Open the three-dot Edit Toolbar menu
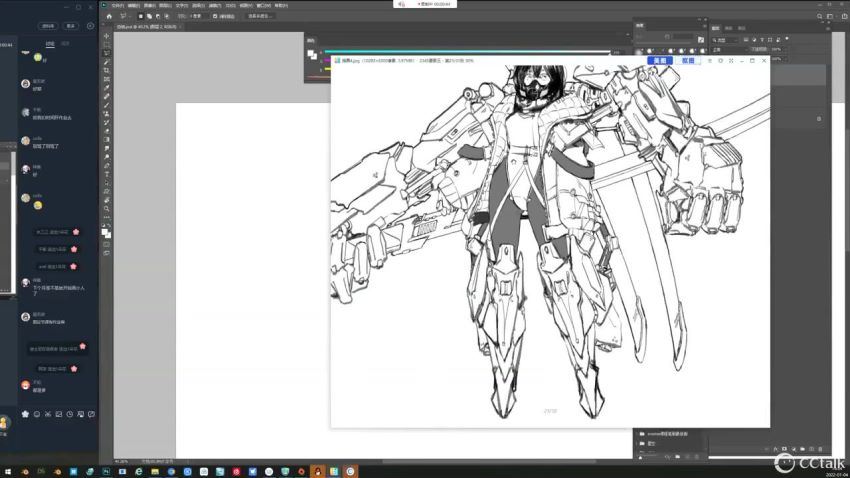Screen dimensions: 850x478 (106, 217)
